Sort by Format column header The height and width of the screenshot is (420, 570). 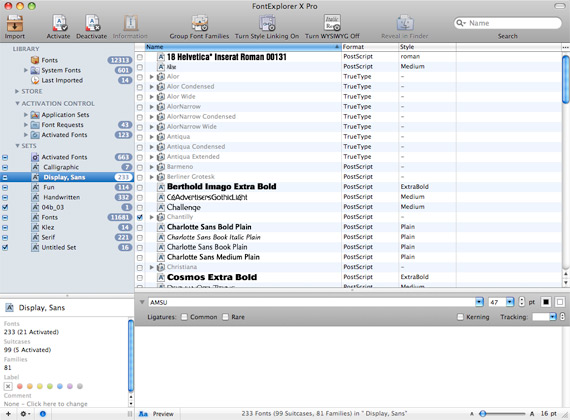pos(370,47)
